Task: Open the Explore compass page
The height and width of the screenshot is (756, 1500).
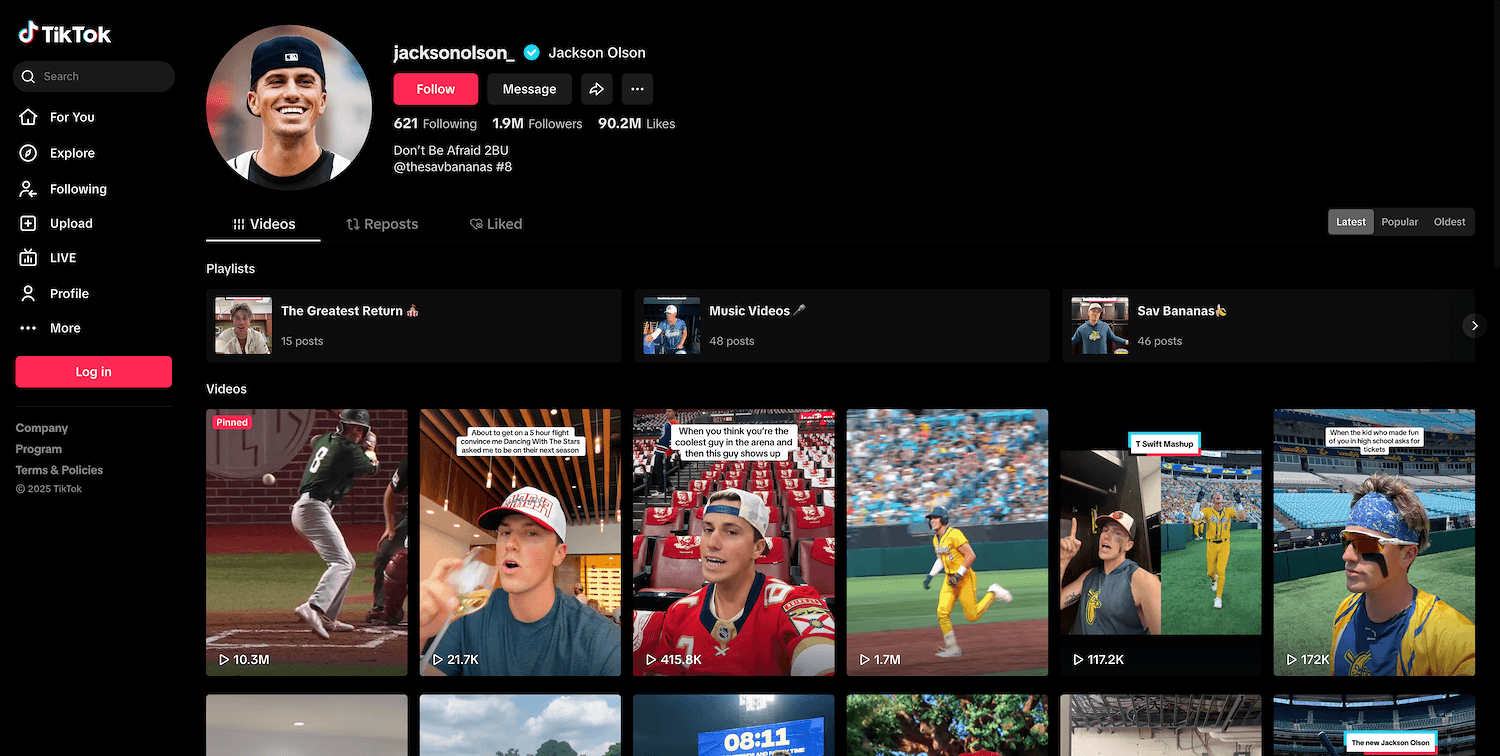Action: point(71,153)
